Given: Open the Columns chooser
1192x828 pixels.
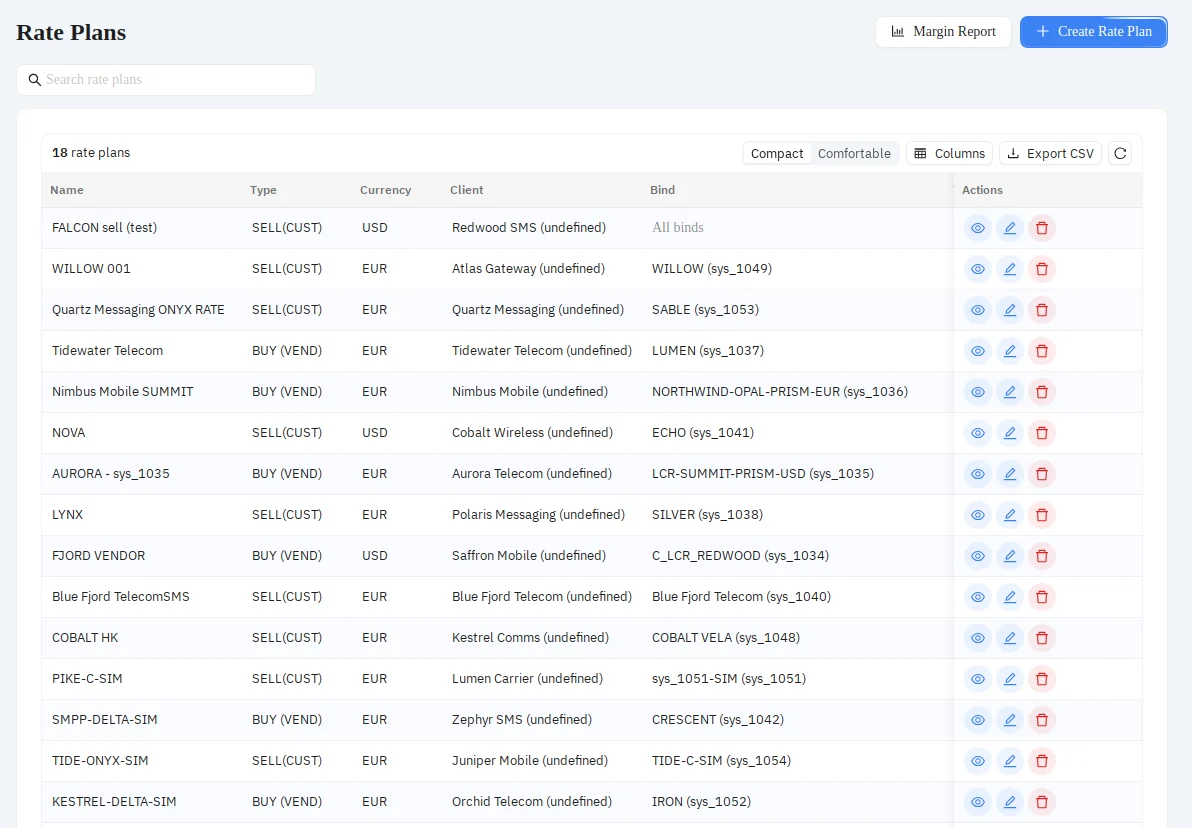Looking at the screenshot, I should point(949,154).
